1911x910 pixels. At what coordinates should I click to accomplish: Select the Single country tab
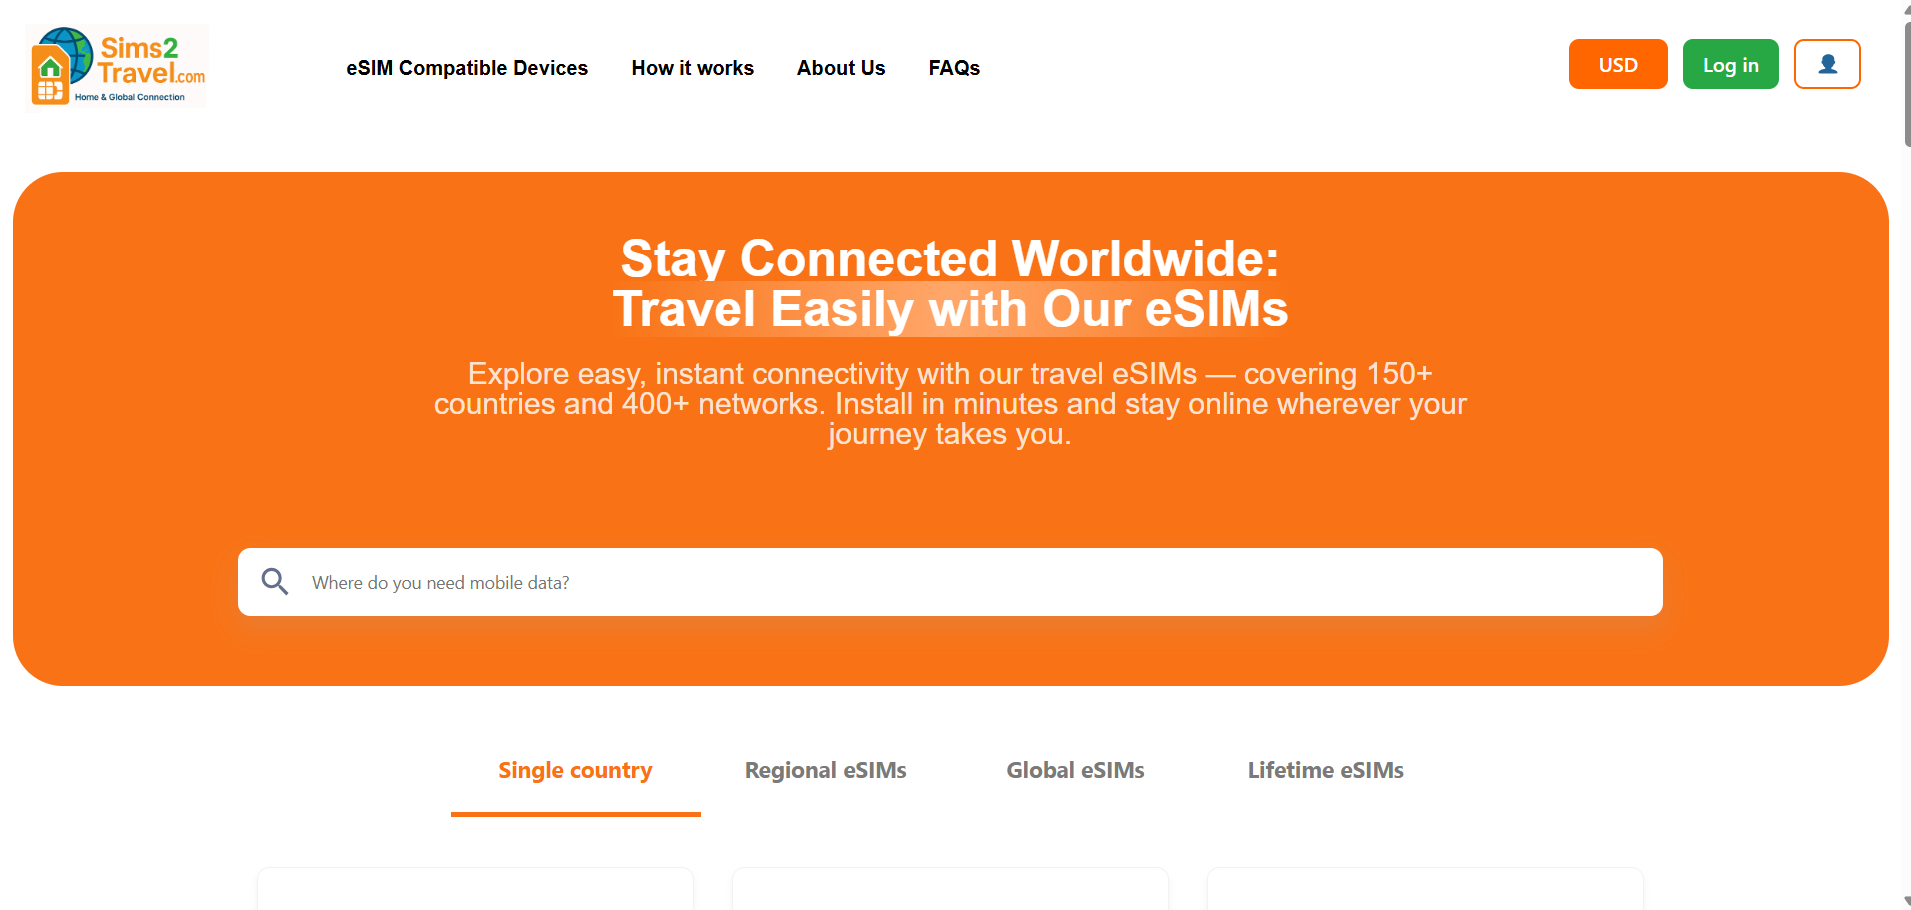point(575,770)
